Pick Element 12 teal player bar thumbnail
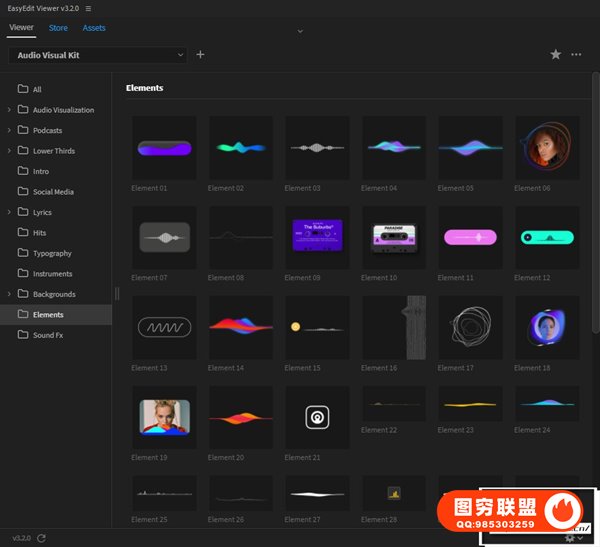The height and width of the screenshot is (547, 600). [546, 237]
